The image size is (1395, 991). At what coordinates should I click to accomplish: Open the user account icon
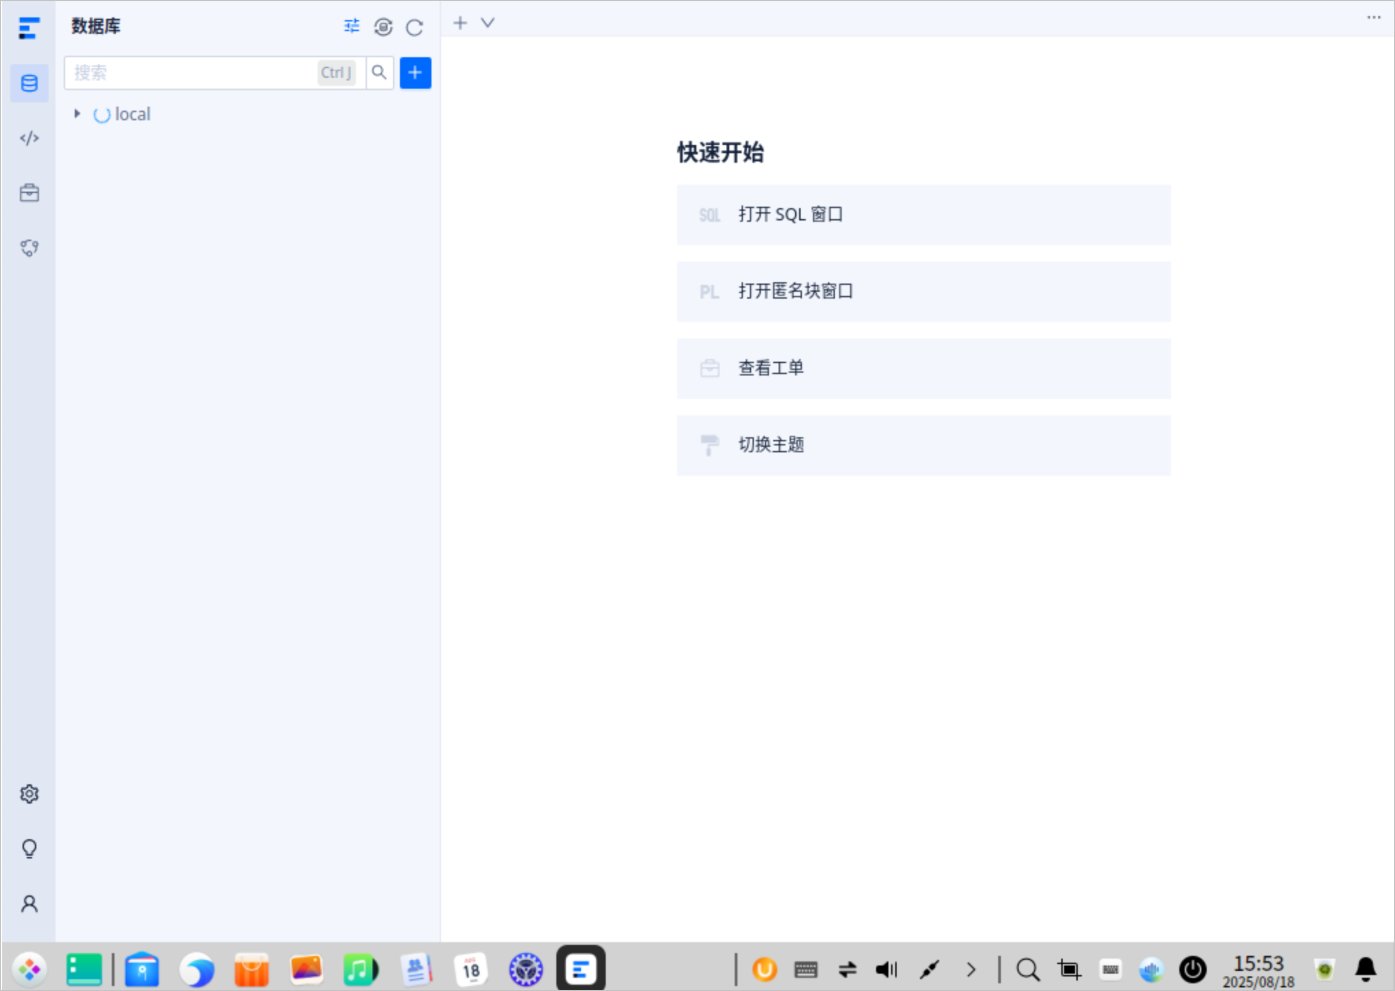[x=29, y=904]
